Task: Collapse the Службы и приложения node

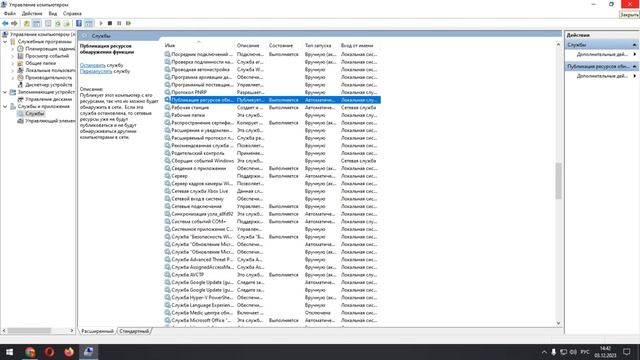Action: [5, 107]
